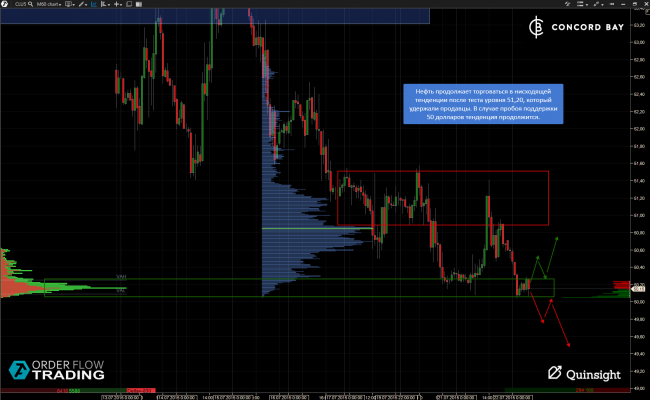Click the 17.07 date marker on time axis
Image resolution: width=650 pixels, height=400 pixels.
[347, 397]
